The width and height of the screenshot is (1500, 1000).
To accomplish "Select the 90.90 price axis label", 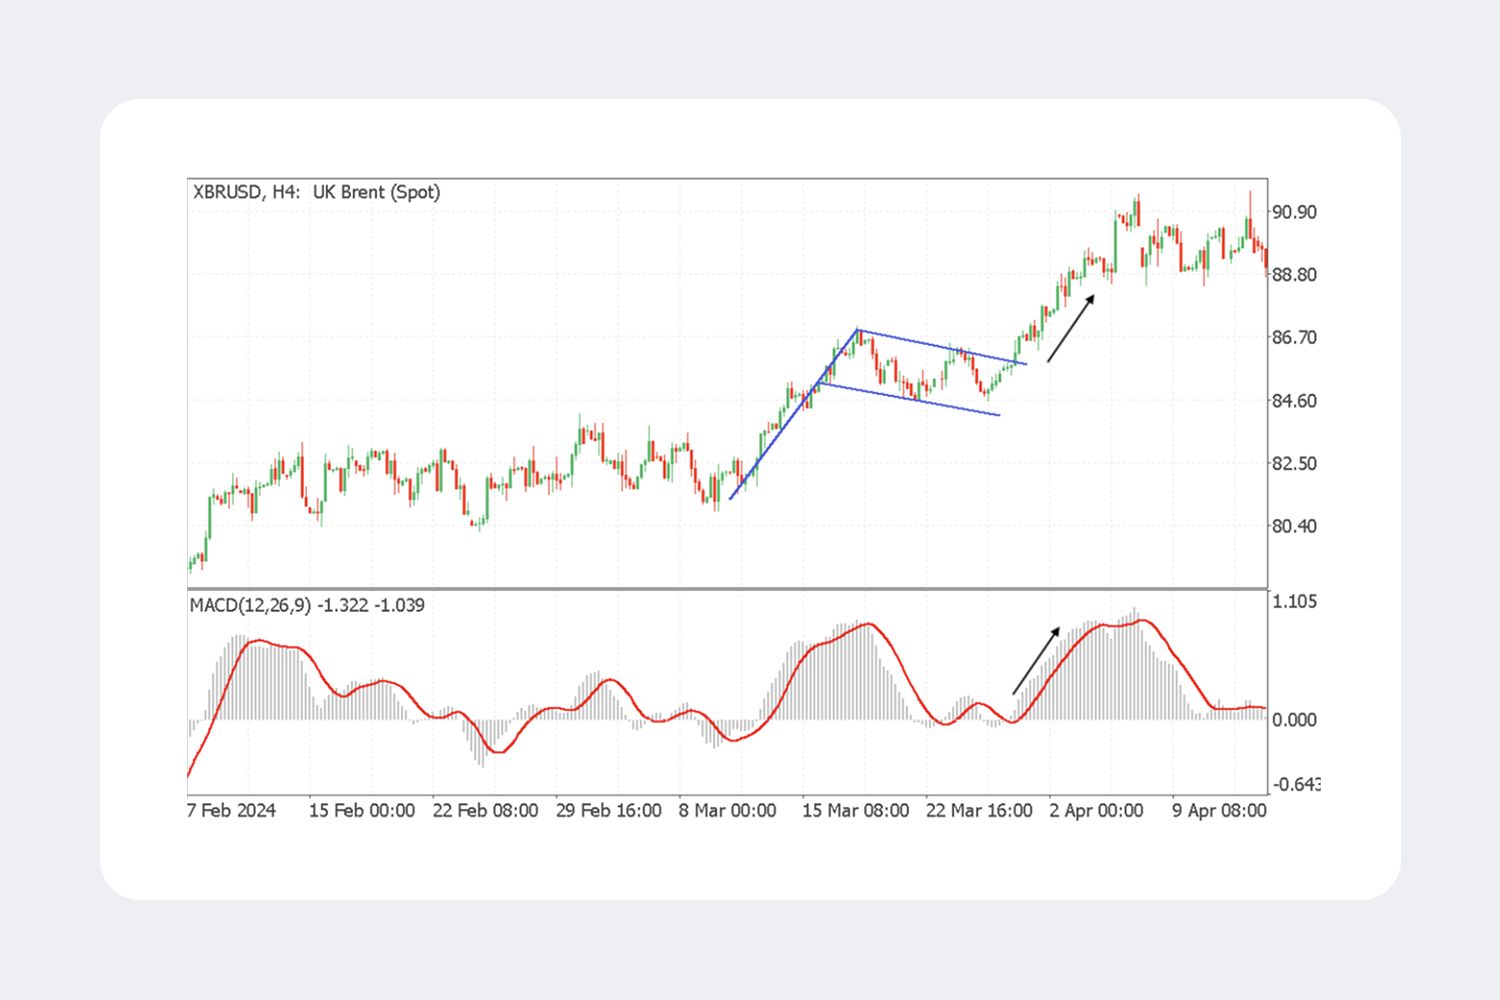I will (1294, 212).
